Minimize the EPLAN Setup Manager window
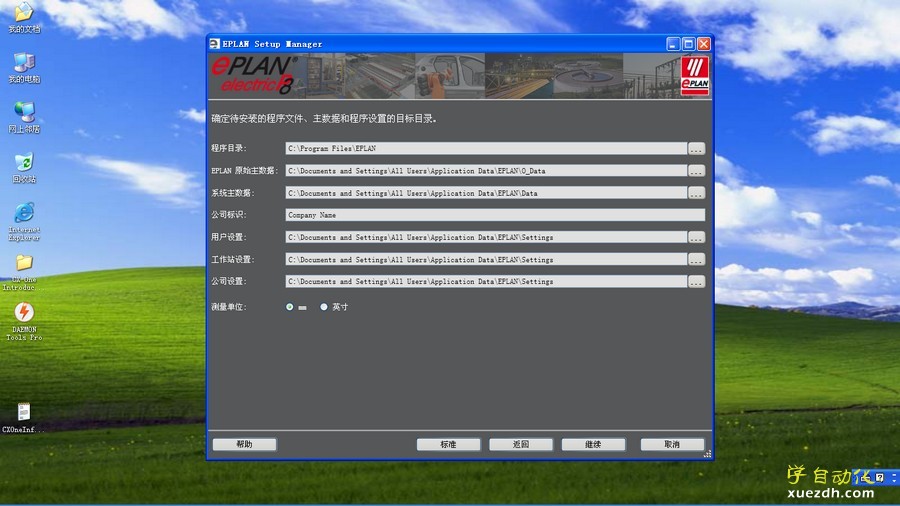The width and height of the screenshot is (900, 506). pyautogui.click(x=673, y=44)
